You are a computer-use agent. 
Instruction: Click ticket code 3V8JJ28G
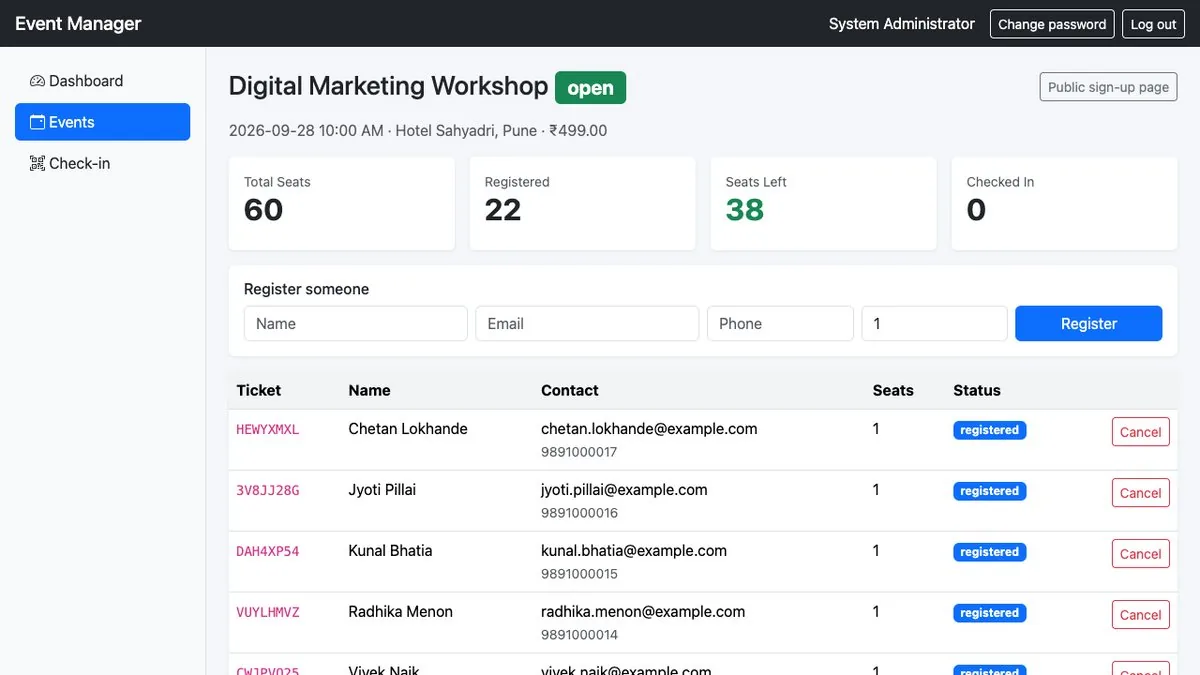[267, 490]
